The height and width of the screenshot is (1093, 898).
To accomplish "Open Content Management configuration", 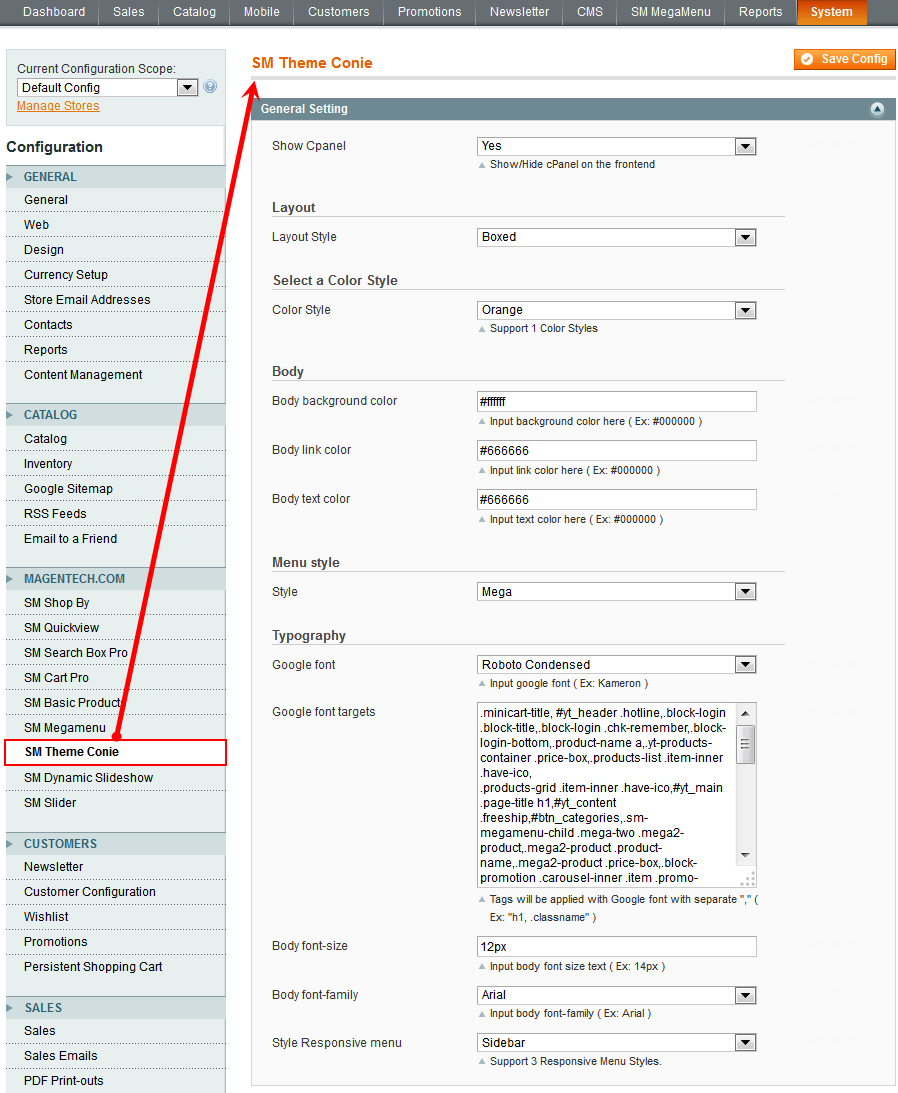I will click(115, 375).
